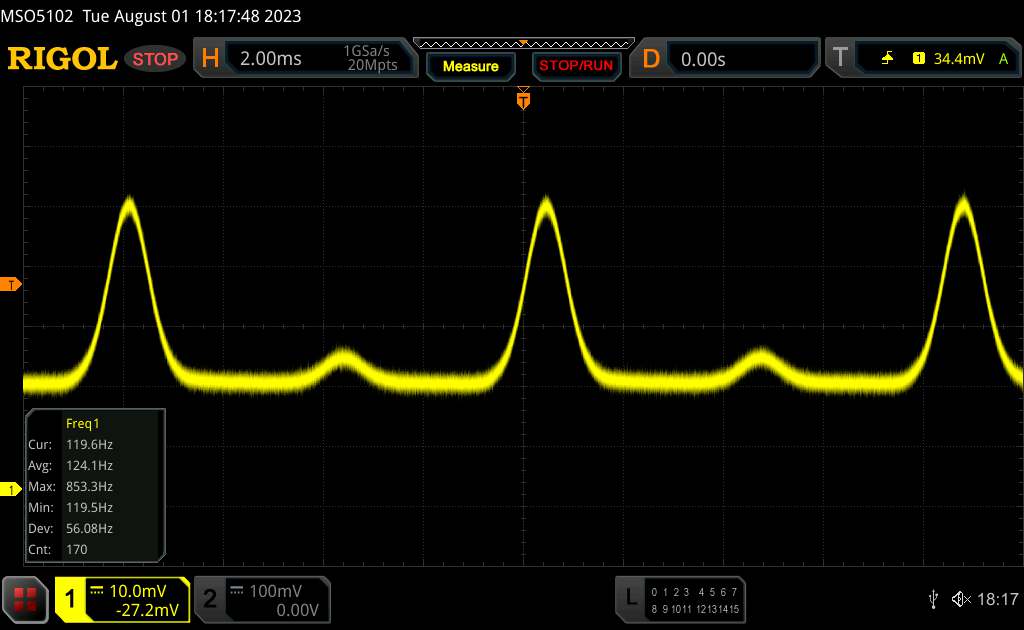
Task: Toggle the logic analyzer L channels panel
Action: 680,599
